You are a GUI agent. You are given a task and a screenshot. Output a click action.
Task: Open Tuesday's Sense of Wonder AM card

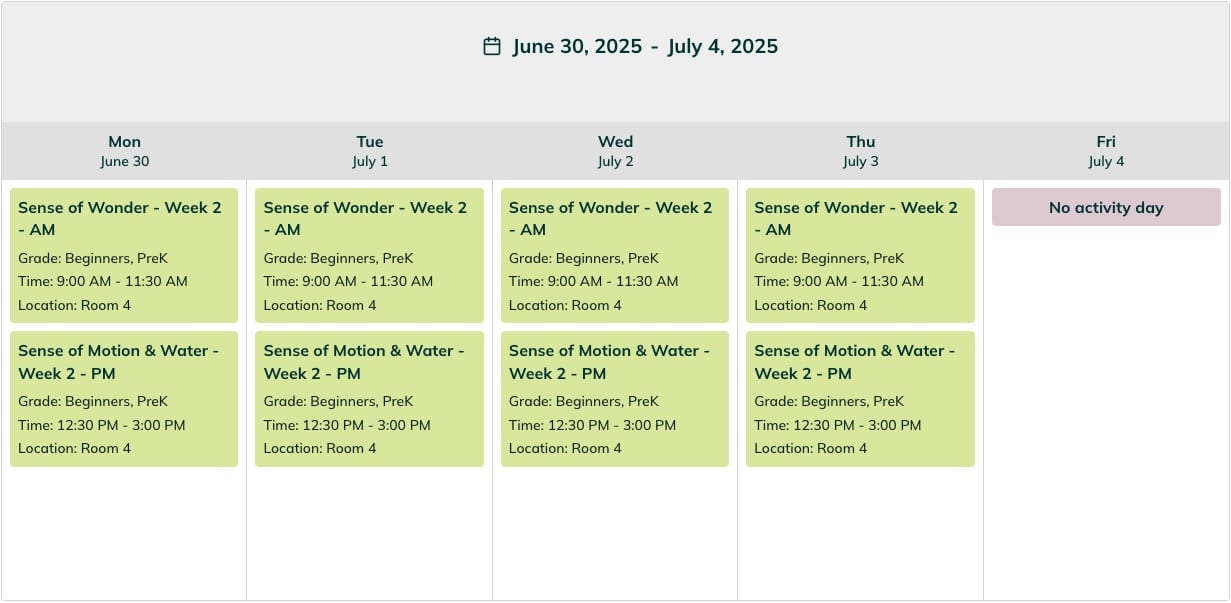point(369,256)
